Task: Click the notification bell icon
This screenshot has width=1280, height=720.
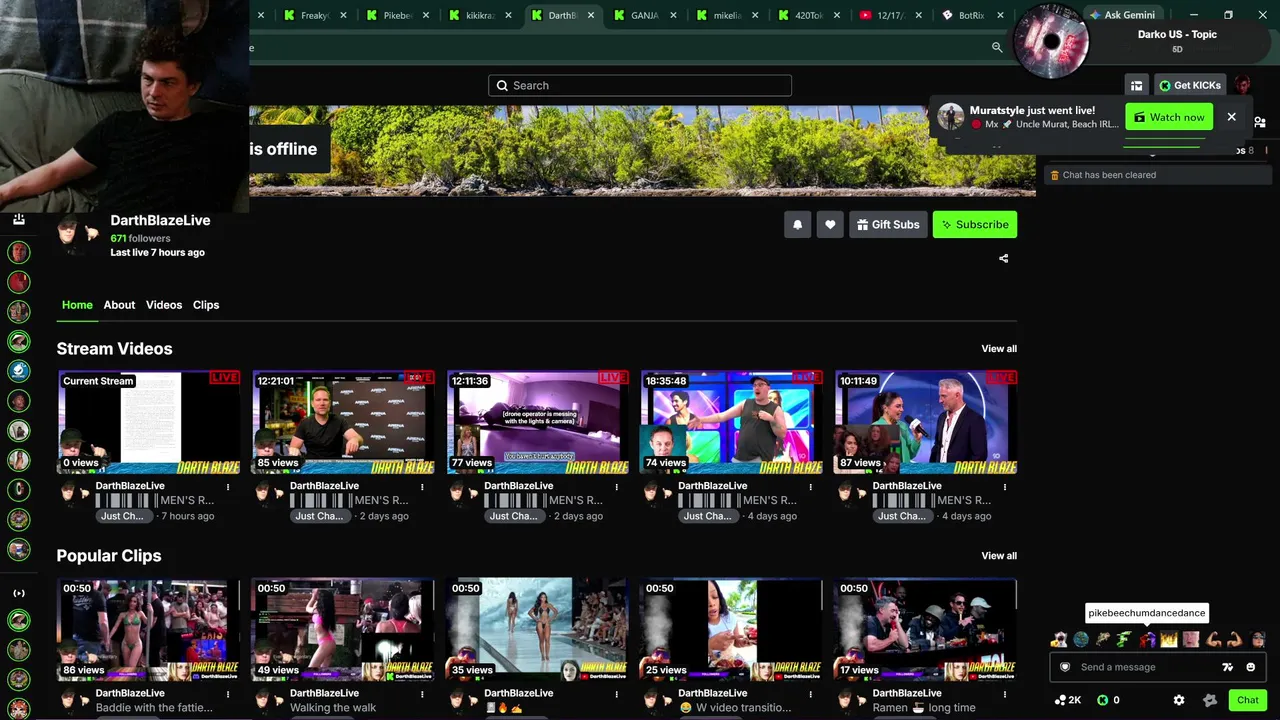Action: pyautogui.click(x=797, y=225)
